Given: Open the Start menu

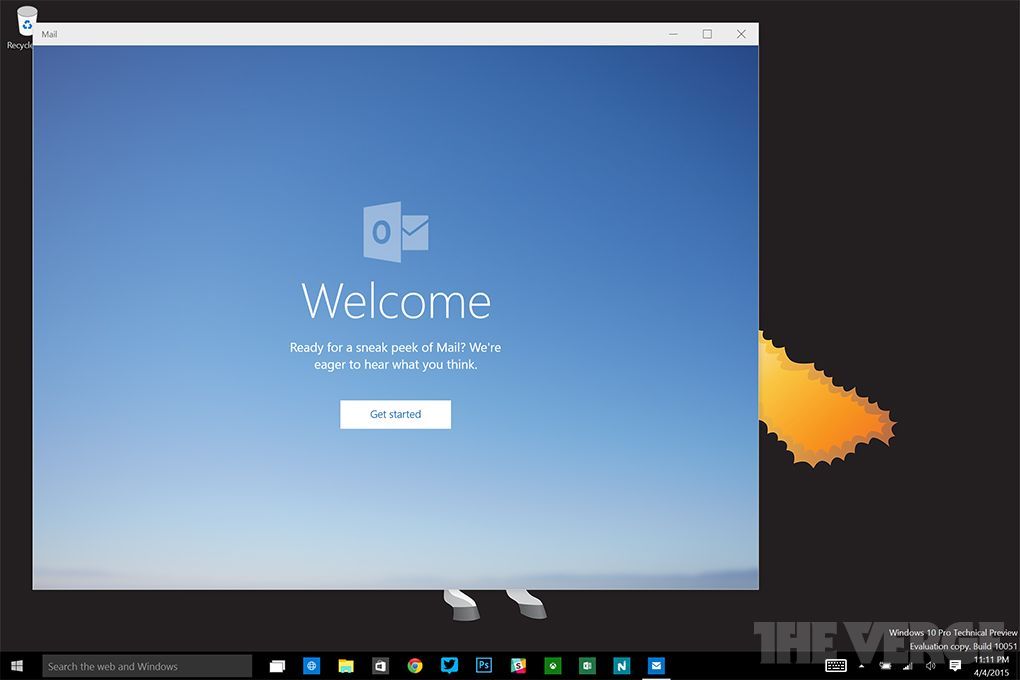Looking at the screenshot, I should [x=17, y=665].
